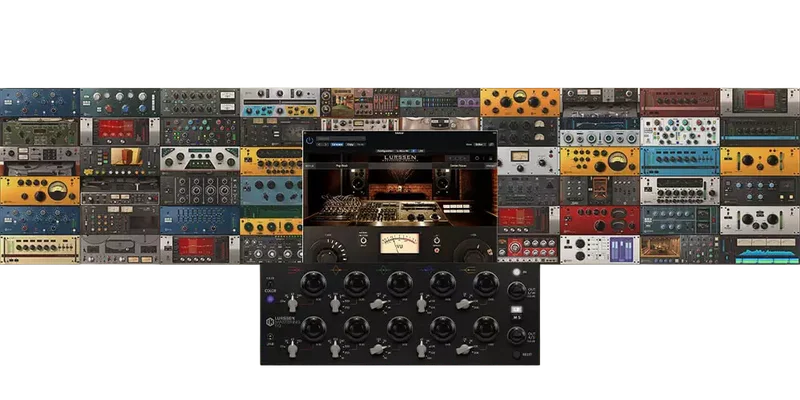The width and height of the screenshot is (800, 400).
Task: Select next preset arrow in plugin header
Action: [x=327, y=144]
